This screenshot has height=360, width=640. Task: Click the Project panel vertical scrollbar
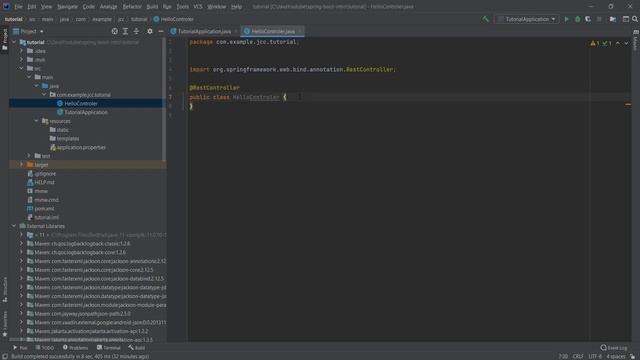(164, 99)
